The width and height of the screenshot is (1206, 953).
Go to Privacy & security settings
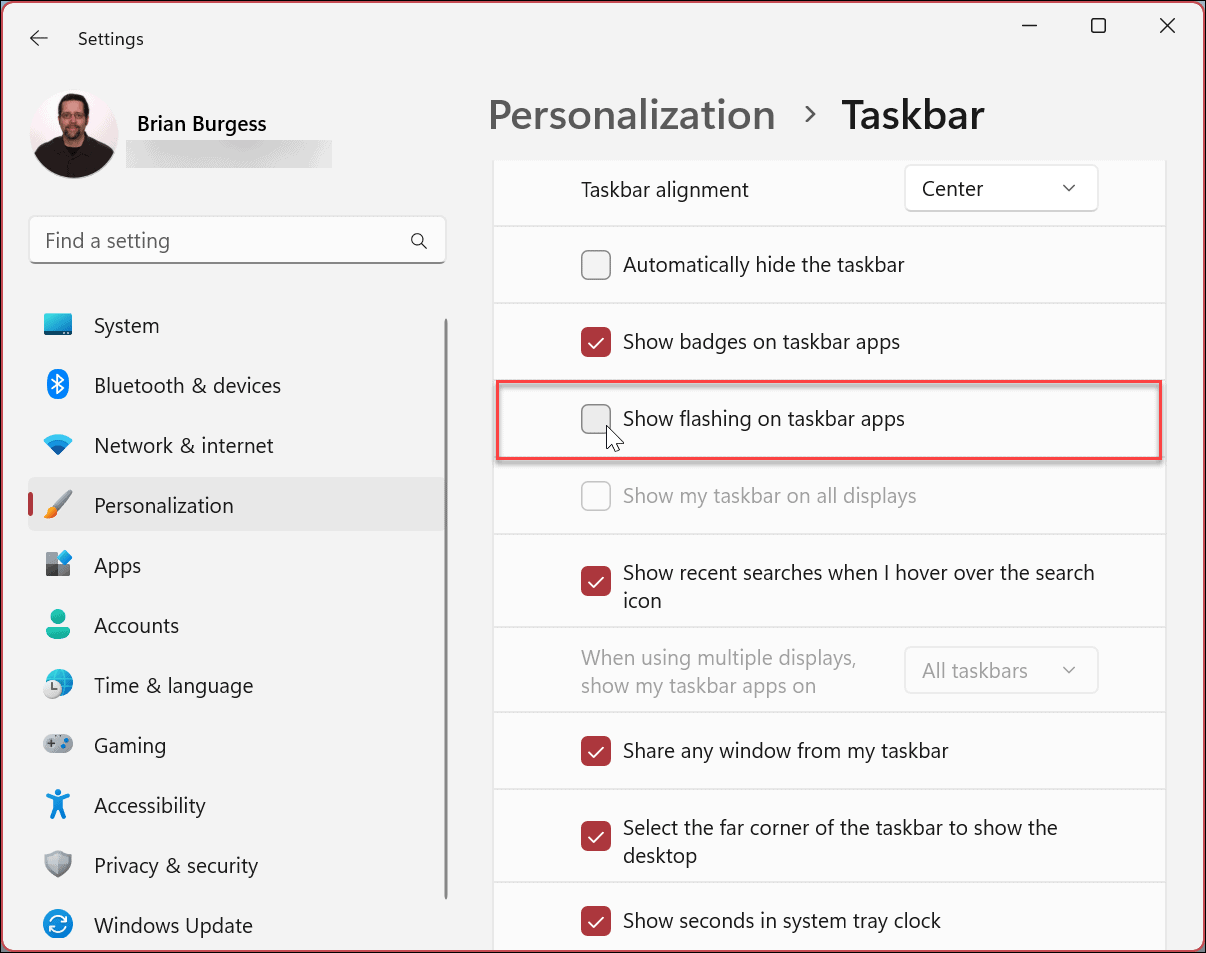pos(175,865)
